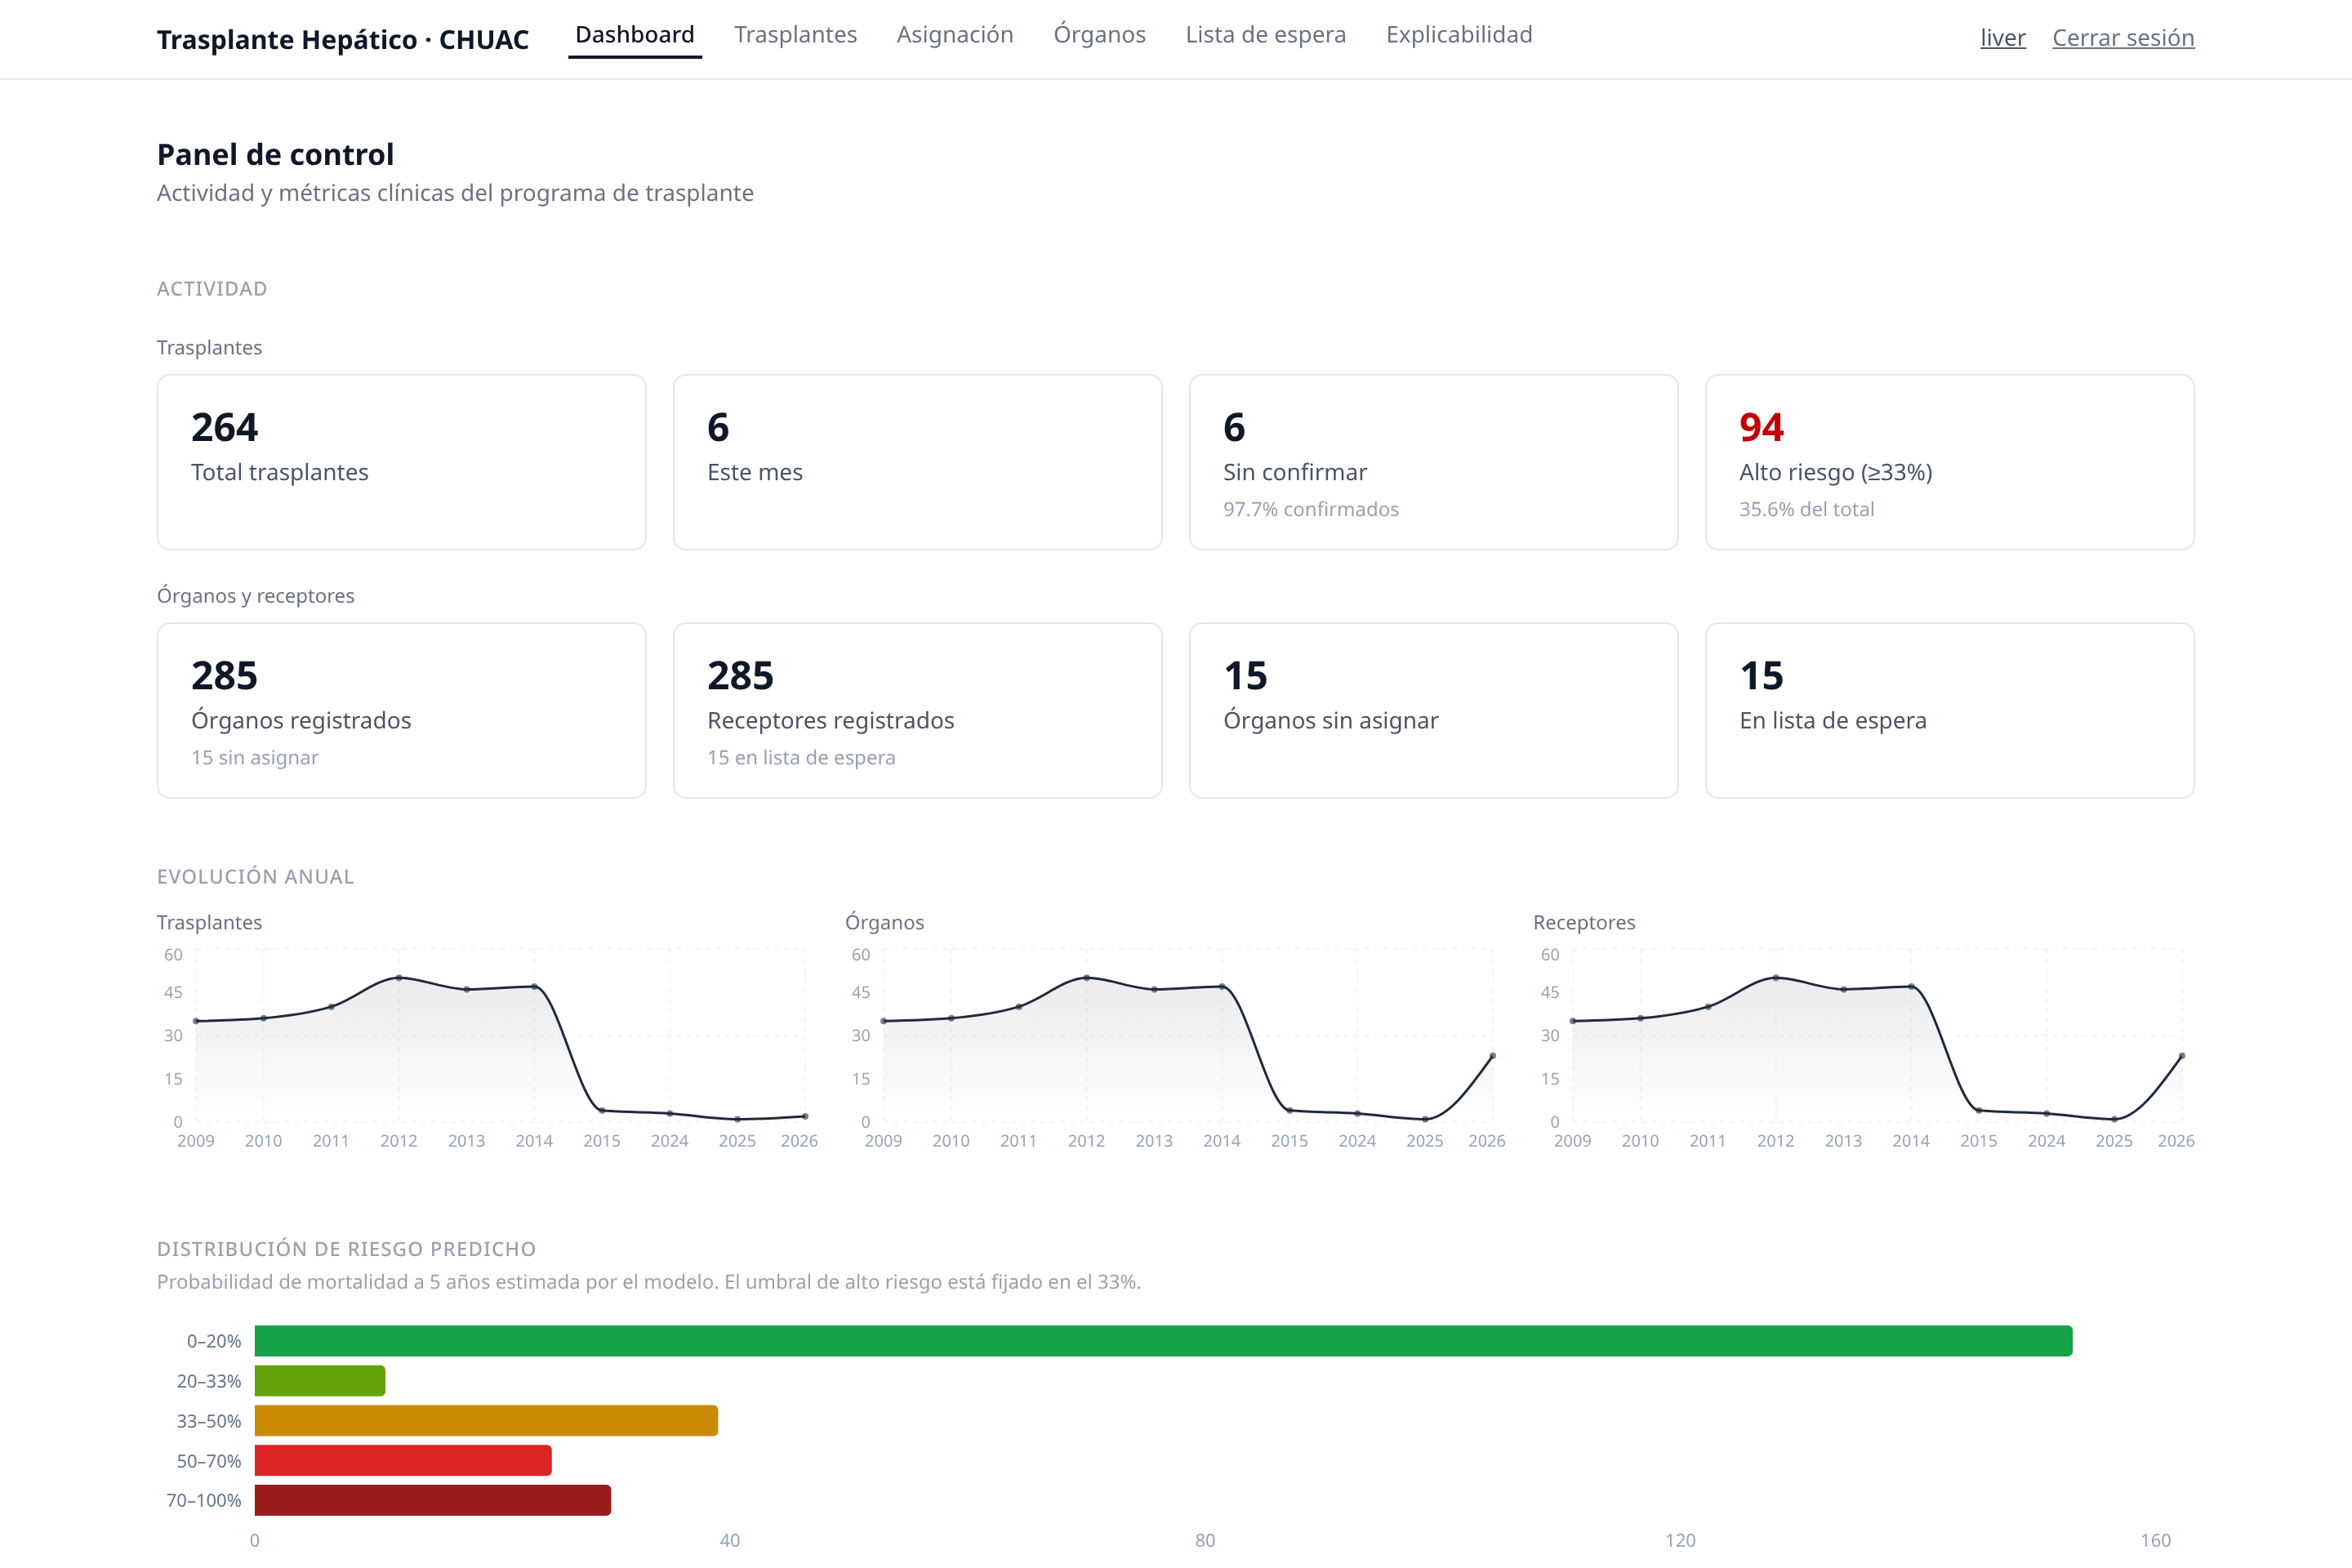The height and width of the screenshot is (1568, 2352).
Task: Go to the Órganos section
Action: tap(1099, 35)
